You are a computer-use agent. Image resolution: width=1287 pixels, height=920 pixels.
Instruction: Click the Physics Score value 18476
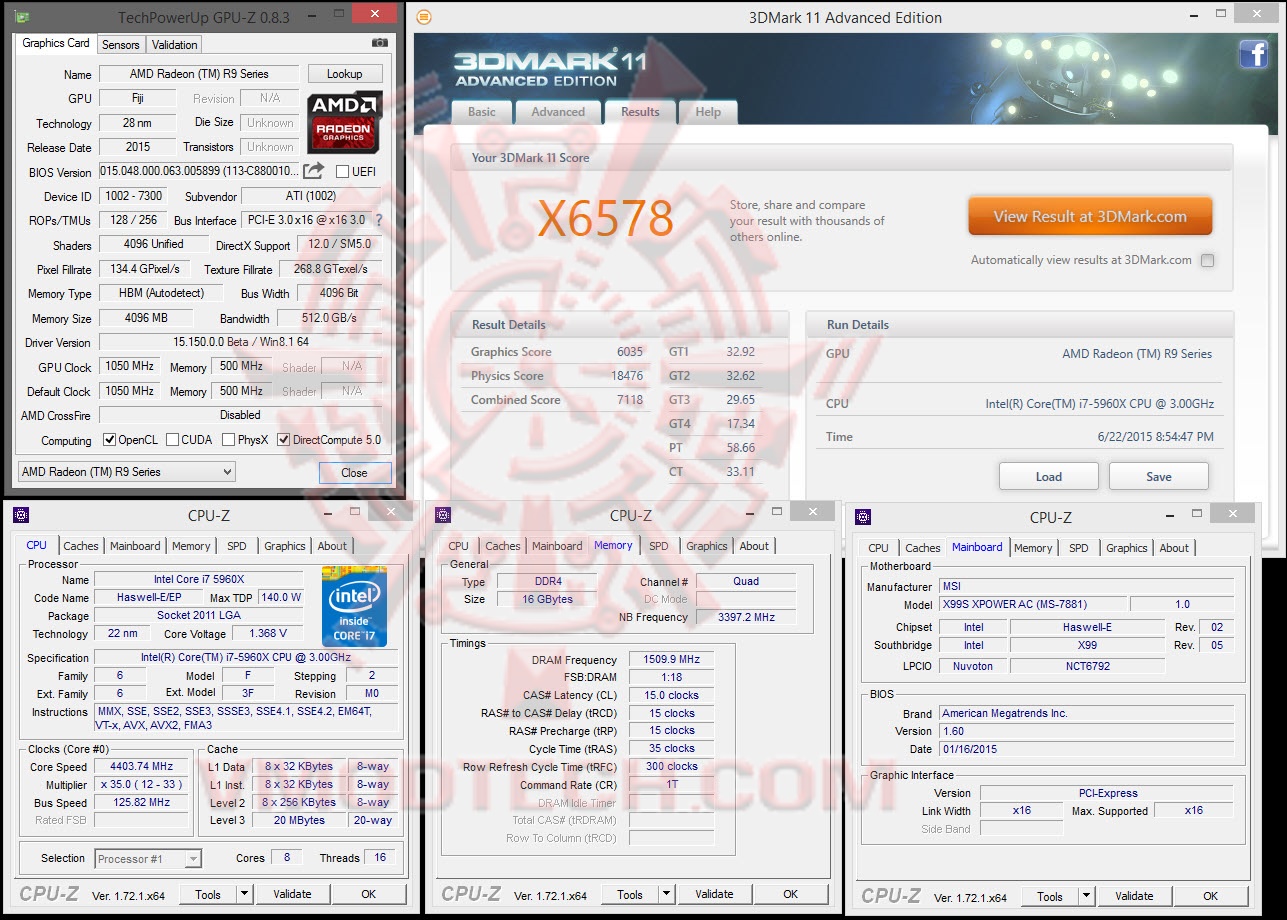coord(627,376)
